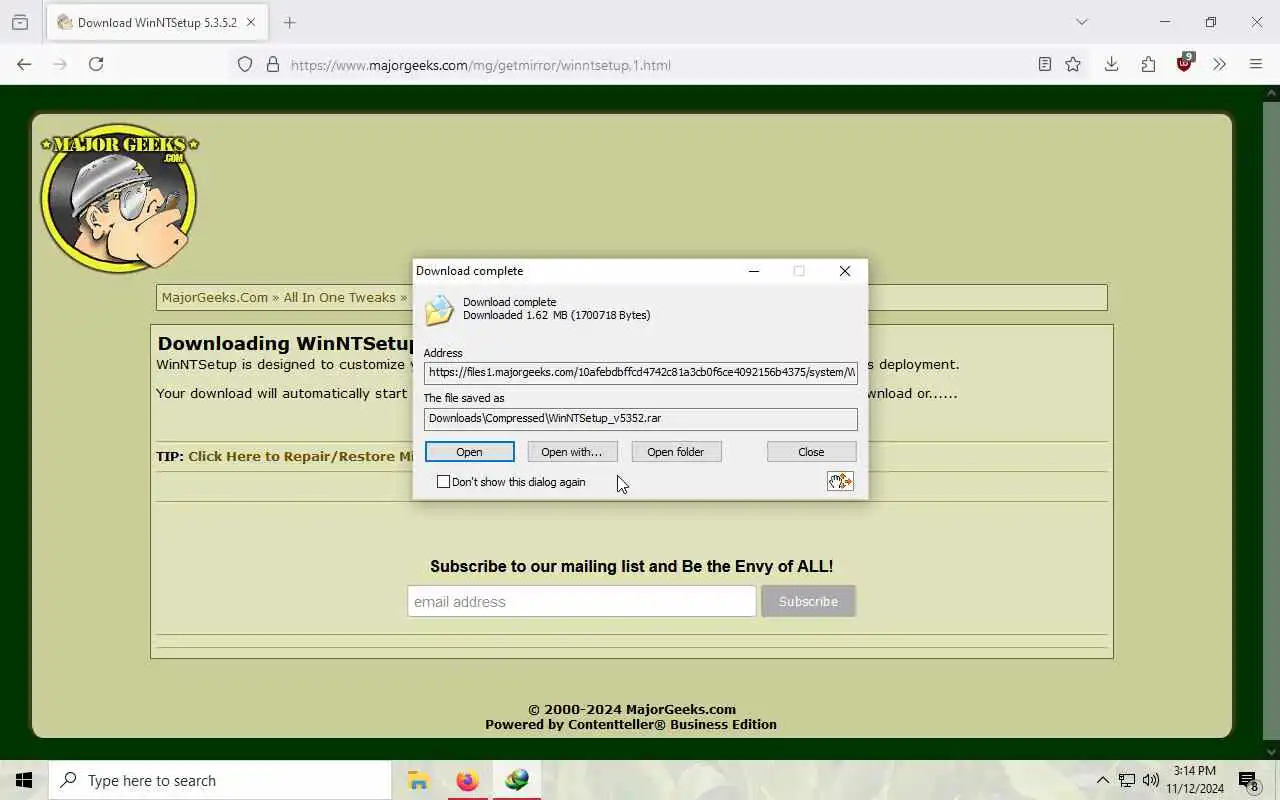Screen dimensions: 1280x800
Task: Click the Click Here to Repair/Restore tip link
Action: pyautogui.click(x=300, y=456)
